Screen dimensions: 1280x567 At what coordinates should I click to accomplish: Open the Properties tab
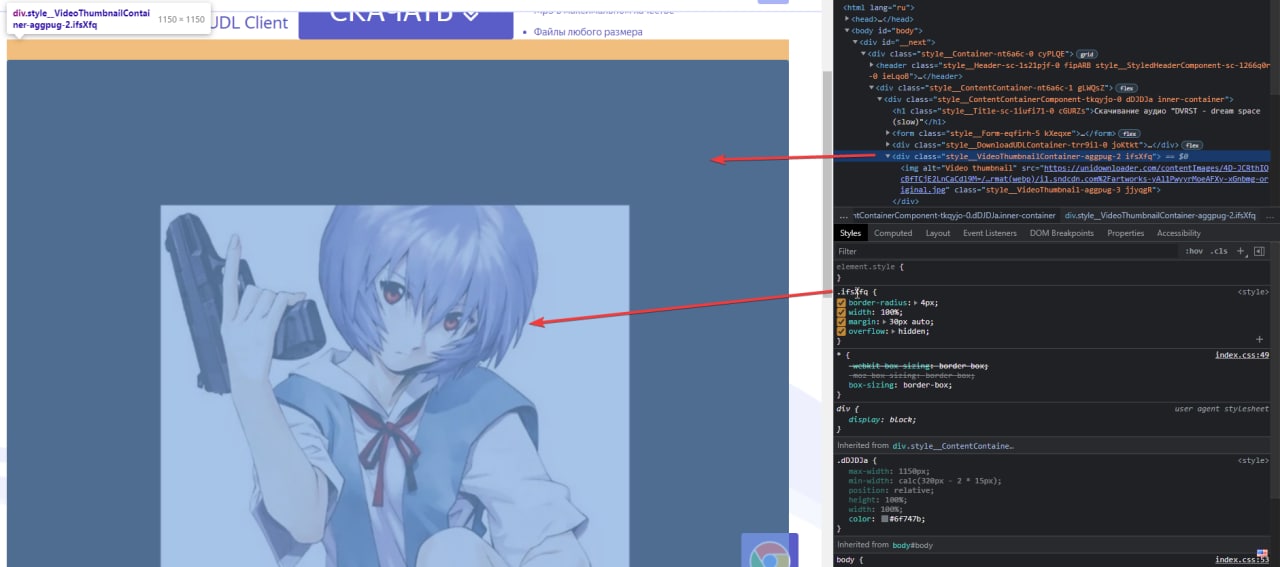click(x=1125, y=233)
